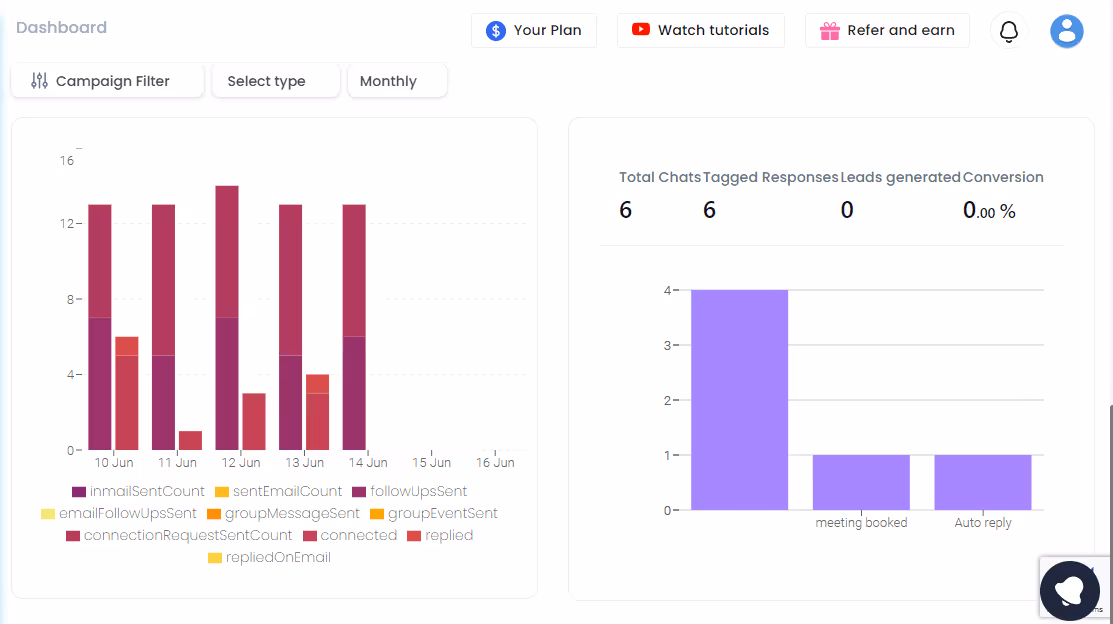
Task: Toggle the inmailSentCount series in the legend
Action: (145, 491)
